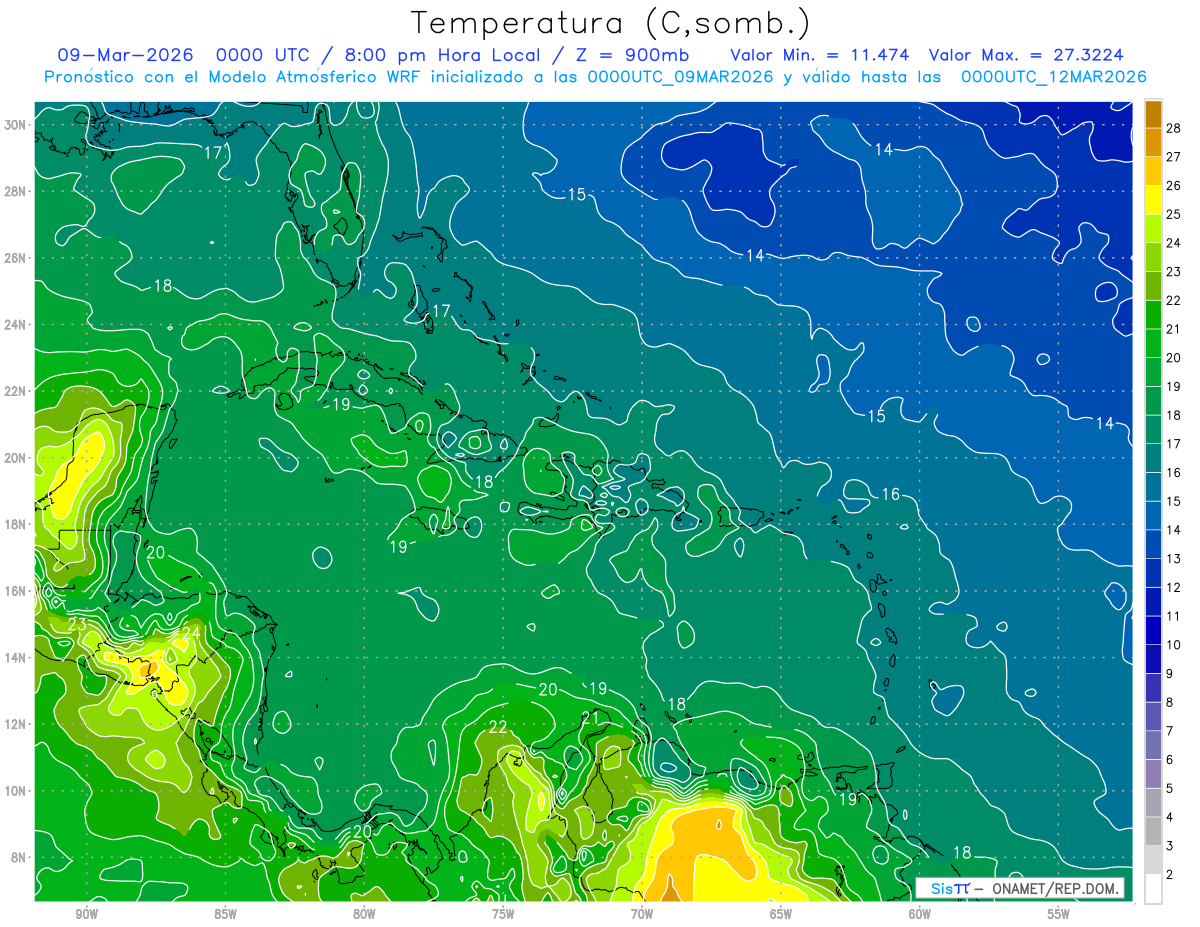Click the 70W longitude axis label
The height and width of the screenshot is (927, 1200).
point(642,915)
